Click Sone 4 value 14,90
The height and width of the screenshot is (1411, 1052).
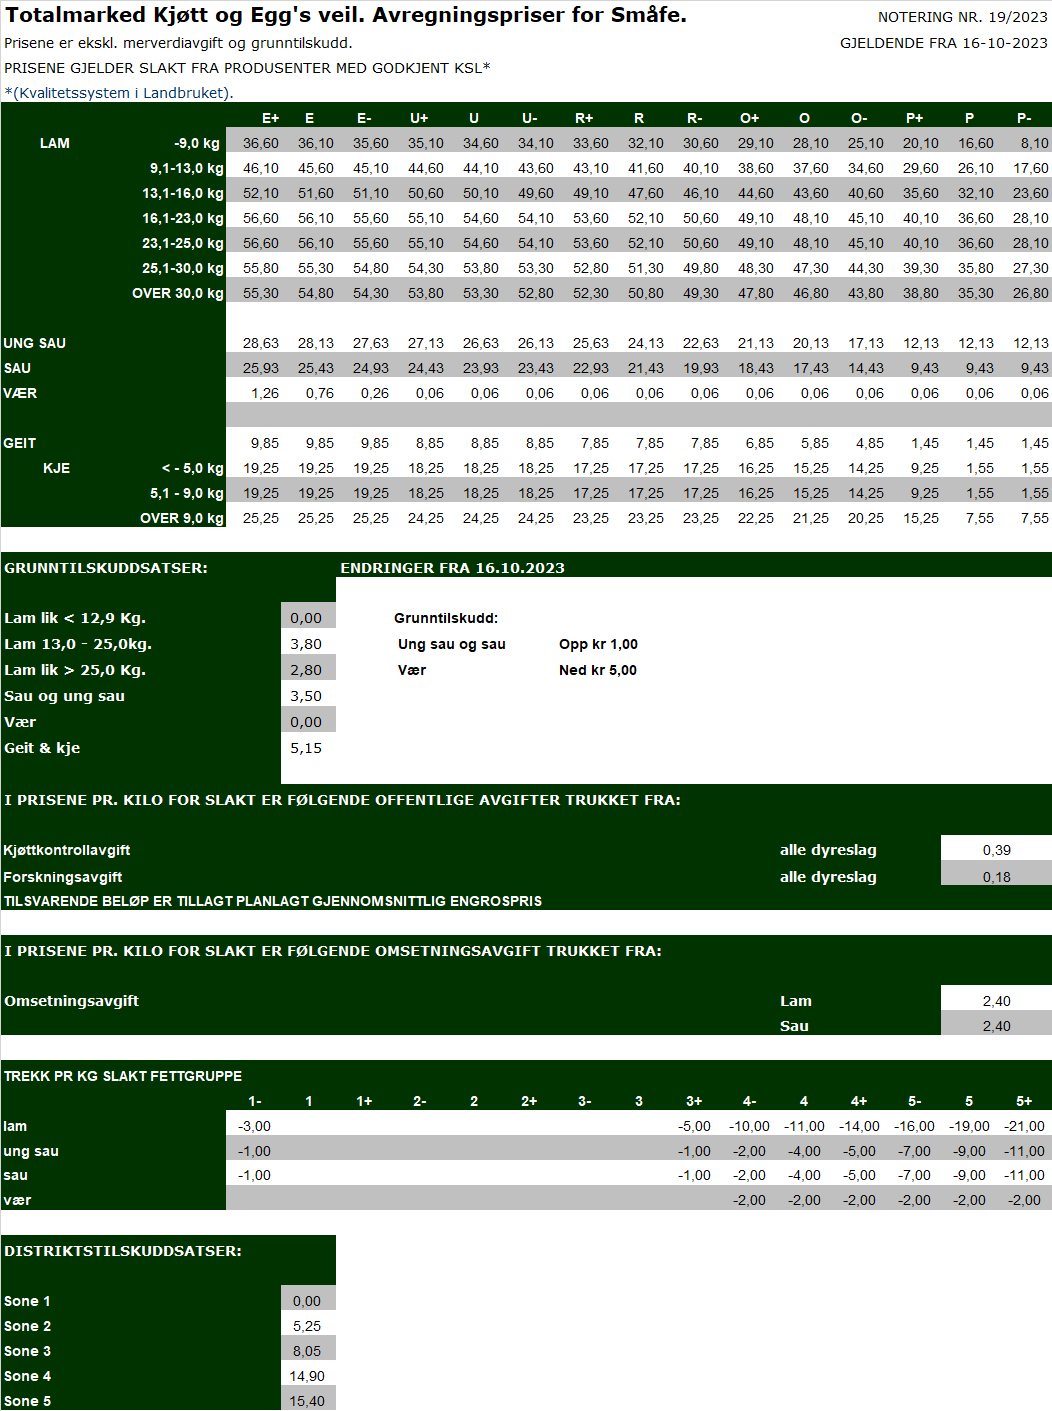[x=307, y=1376]
